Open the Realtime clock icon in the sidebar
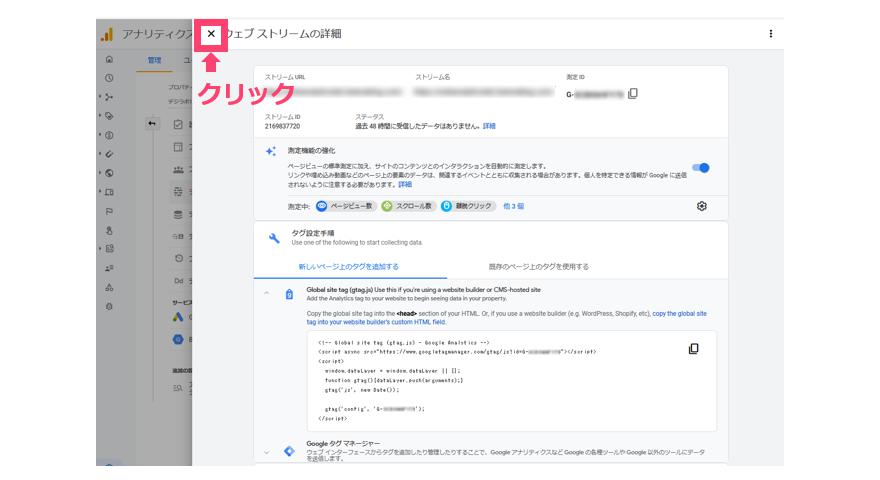 109,78
